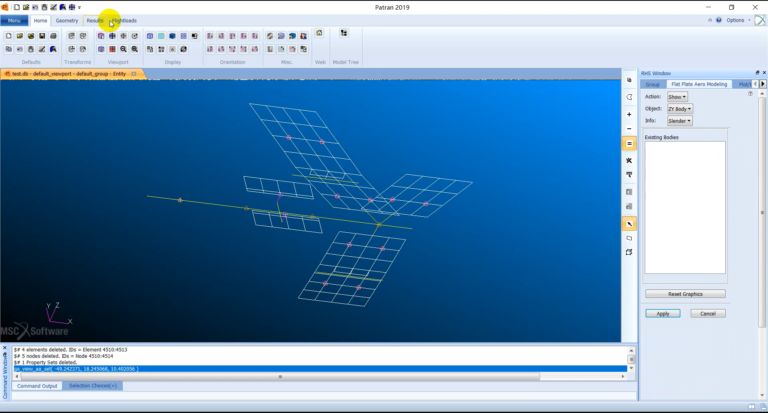Switch to the Geometry ribbon tab
This screenshot has height=413, width=768.
pos(67,21)
